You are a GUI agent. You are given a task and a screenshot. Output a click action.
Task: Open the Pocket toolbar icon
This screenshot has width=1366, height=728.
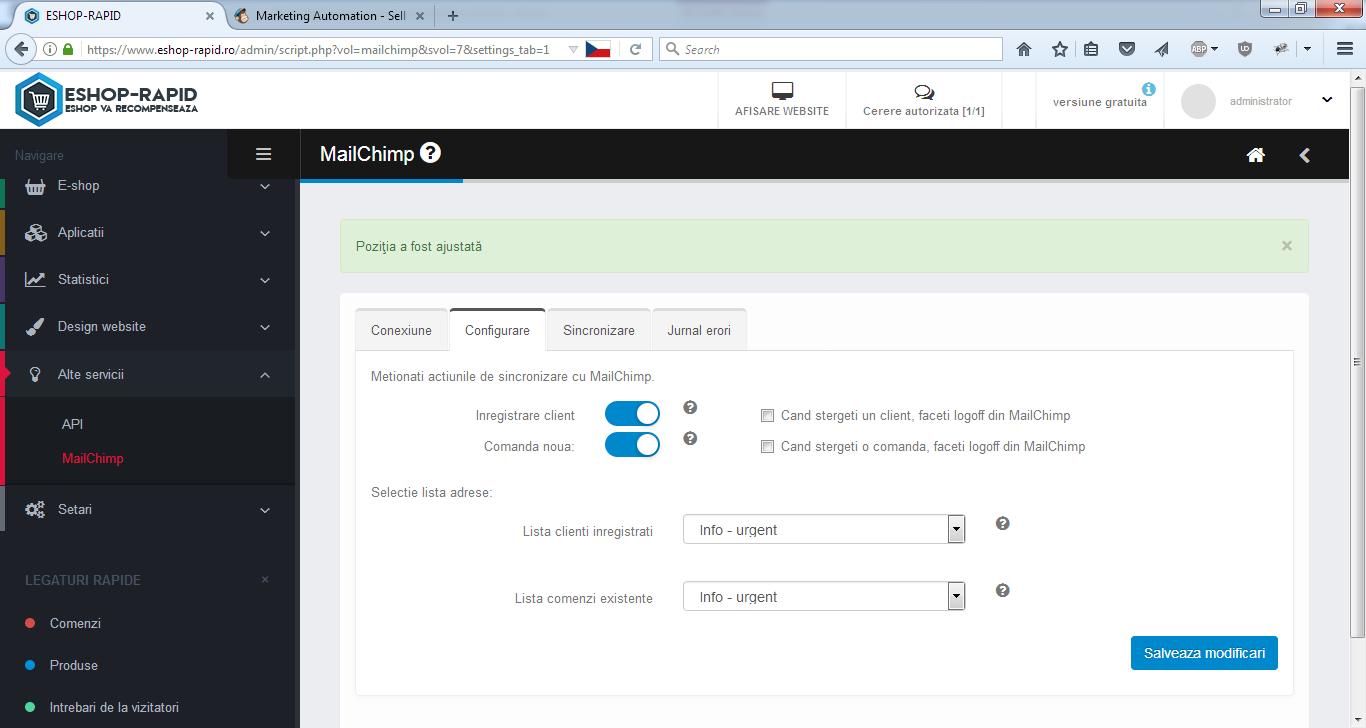point(1127,49)
